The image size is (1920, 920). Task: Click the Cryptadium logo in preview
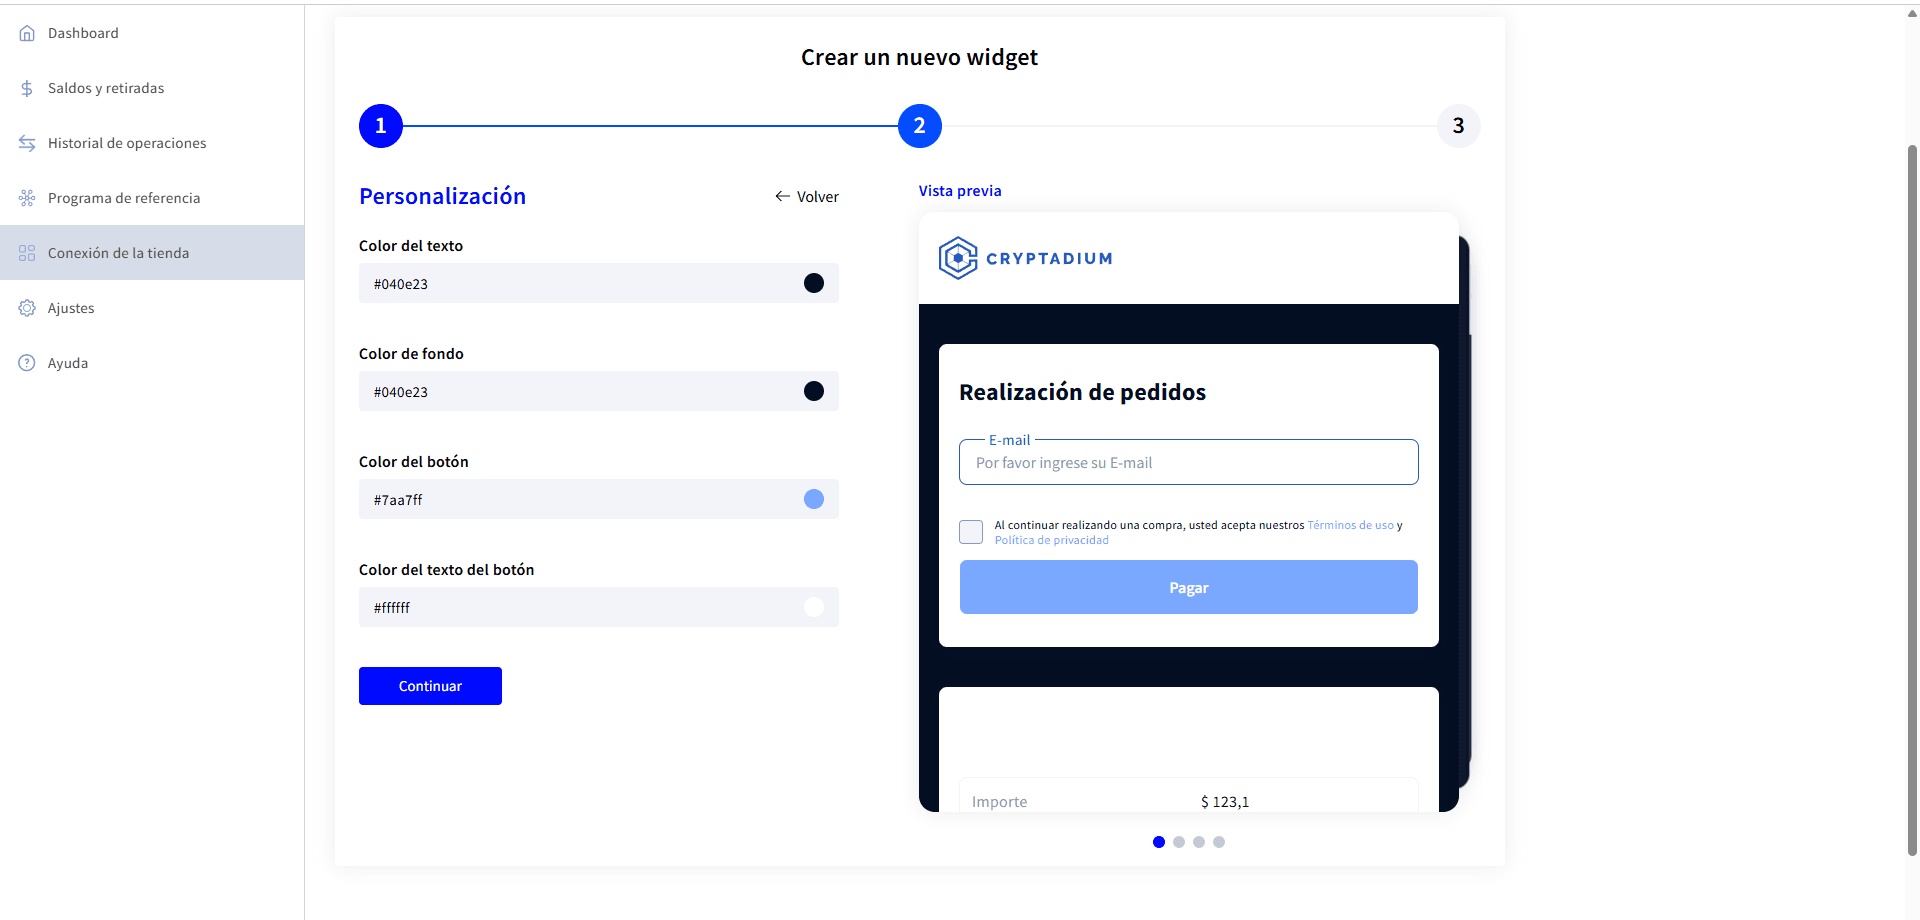click(1025, 258)
